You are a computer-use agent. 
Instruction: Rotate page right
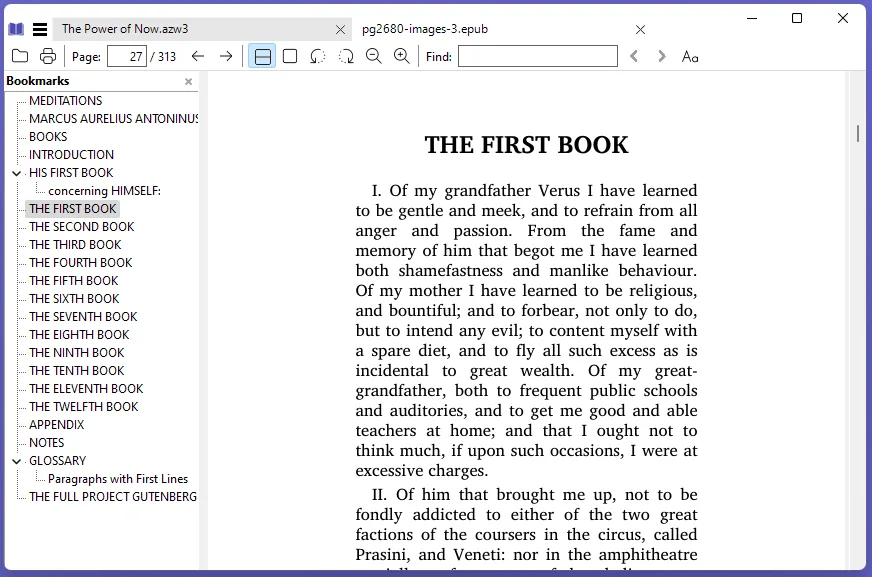(346, 56)
